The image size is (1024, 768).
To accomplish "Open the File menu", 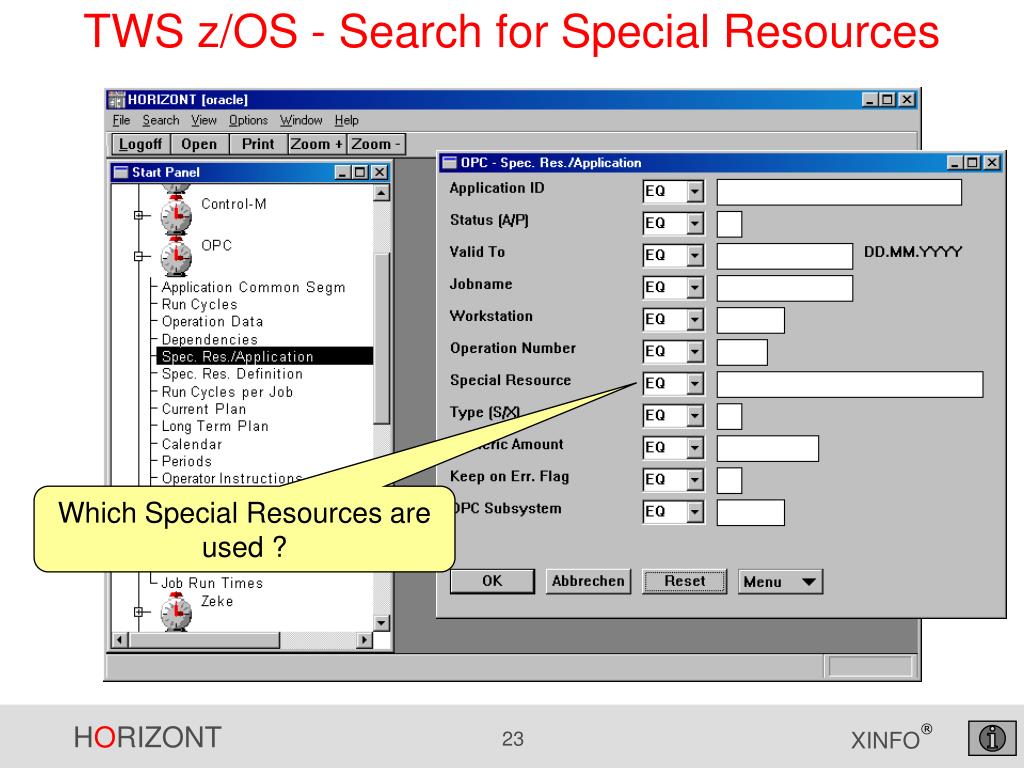I will [121, 120].
